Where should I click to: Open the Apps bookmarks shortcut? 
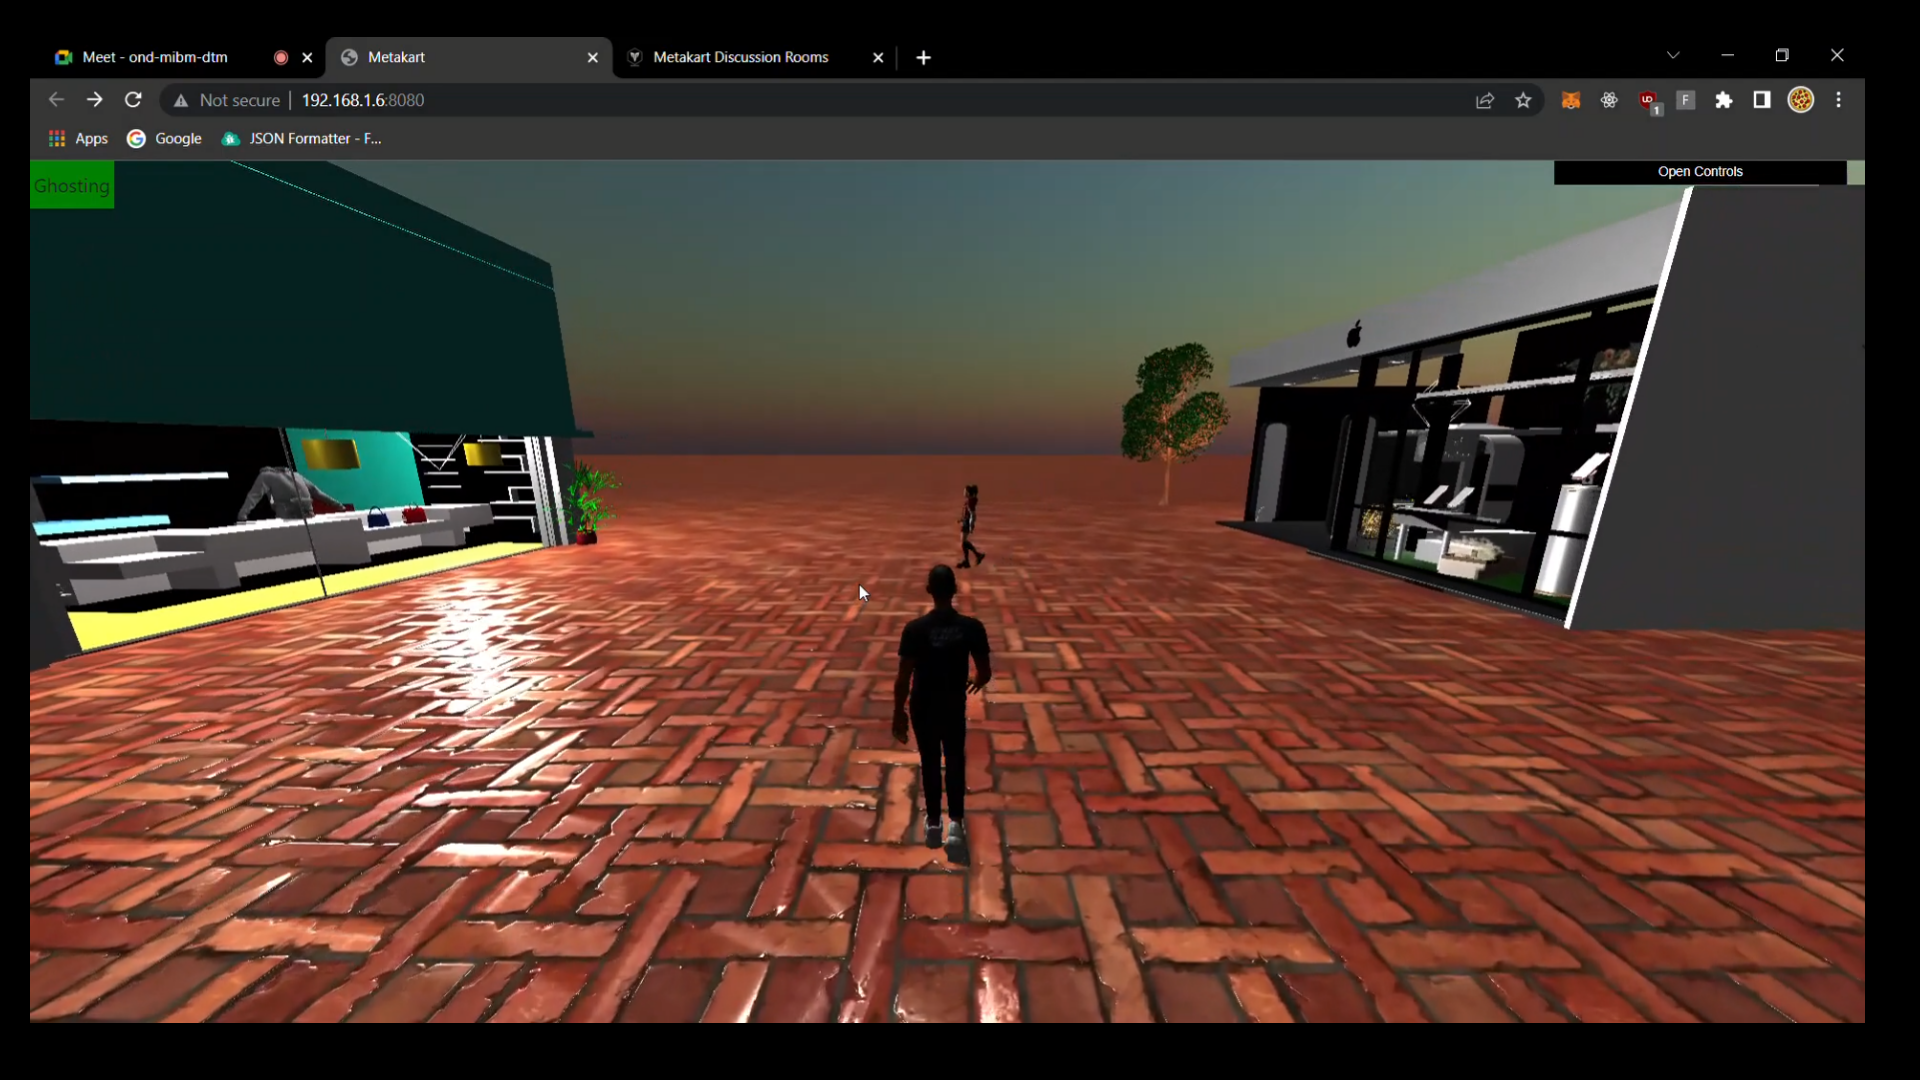click(x=78, y=139)
